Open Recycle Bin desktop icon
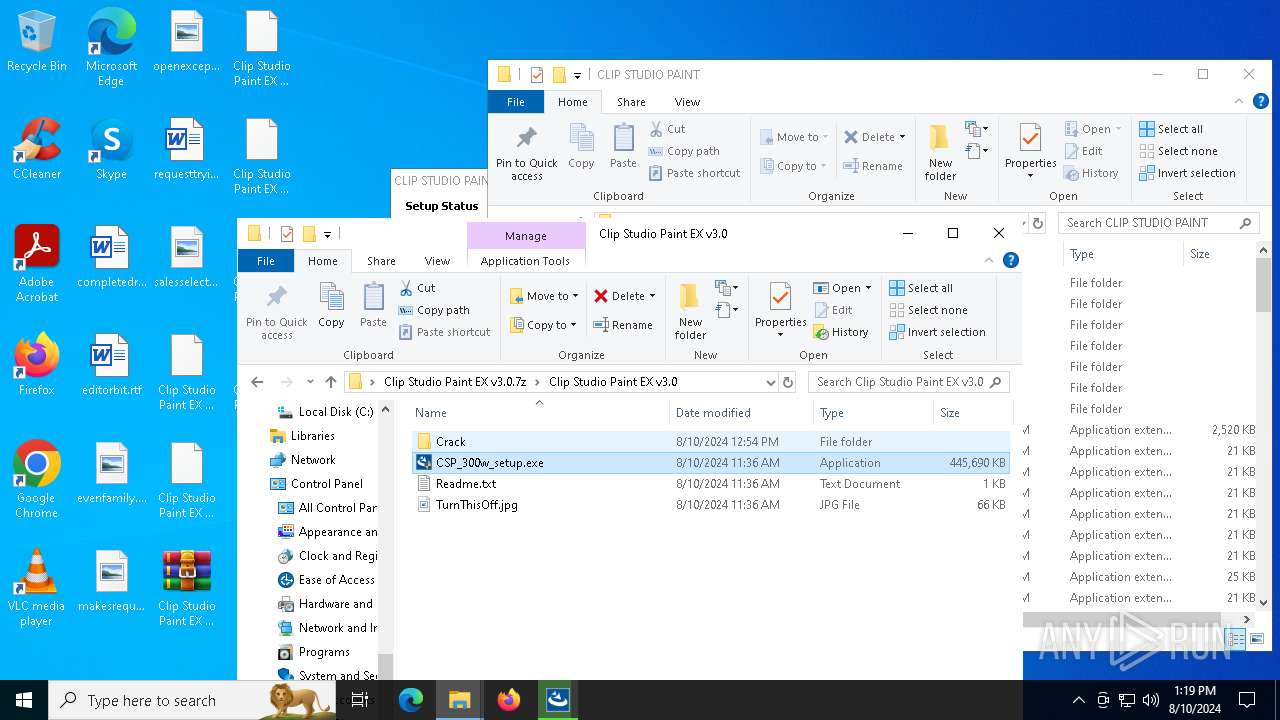 pos(37,42)
